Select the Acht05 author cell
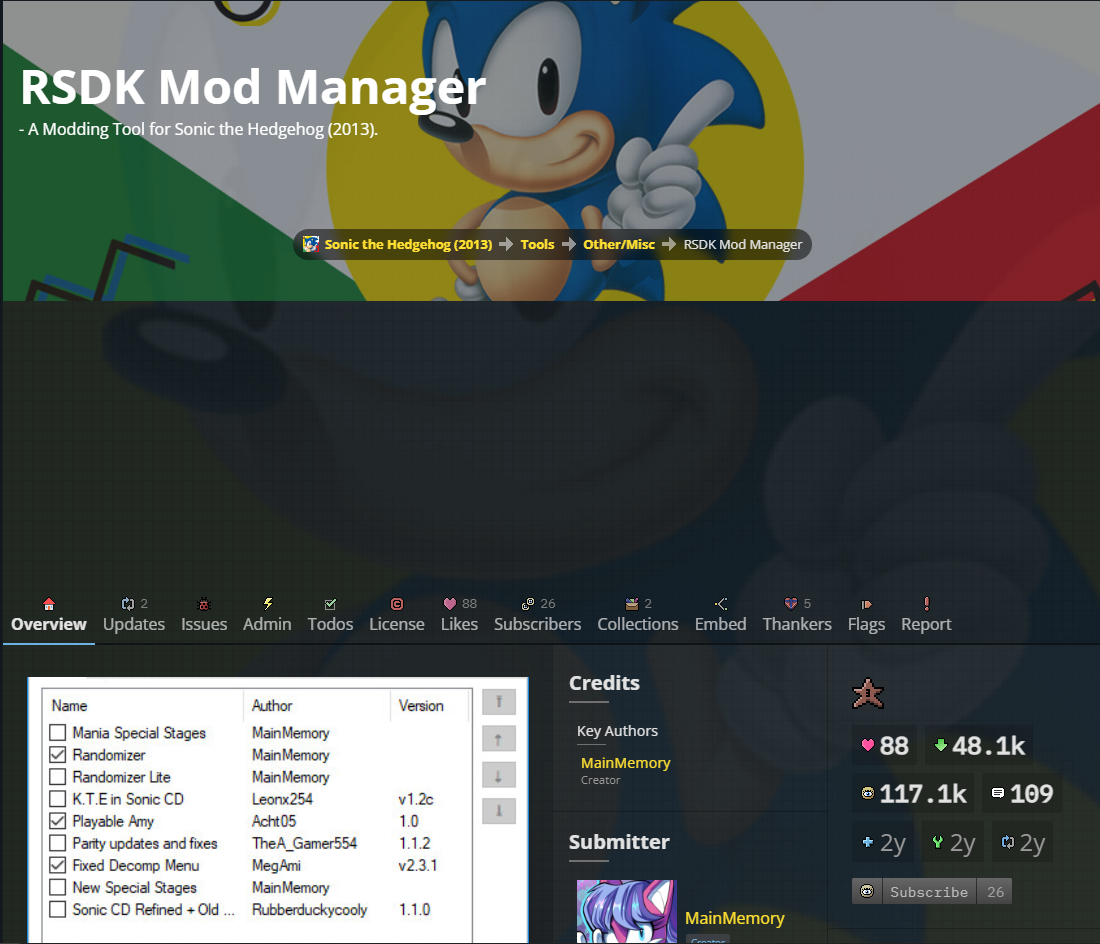This screenshot has height=944, width=1100. [x=274, y=821]
